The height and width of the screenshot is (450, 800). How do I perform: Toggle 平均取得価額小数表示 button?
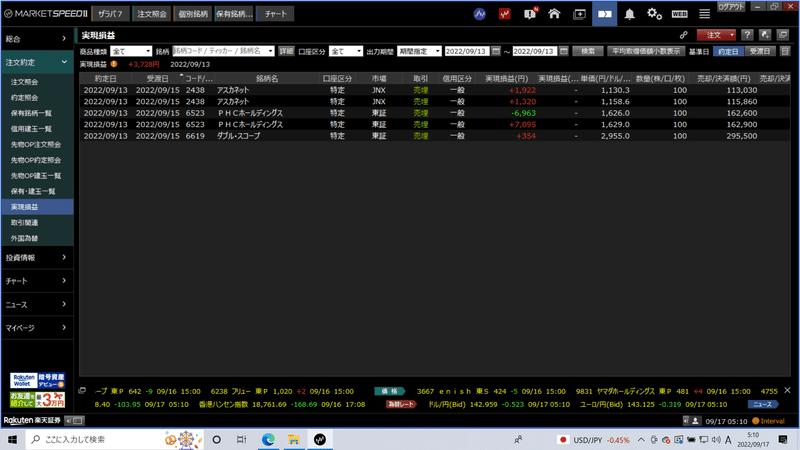pos(646,51)
